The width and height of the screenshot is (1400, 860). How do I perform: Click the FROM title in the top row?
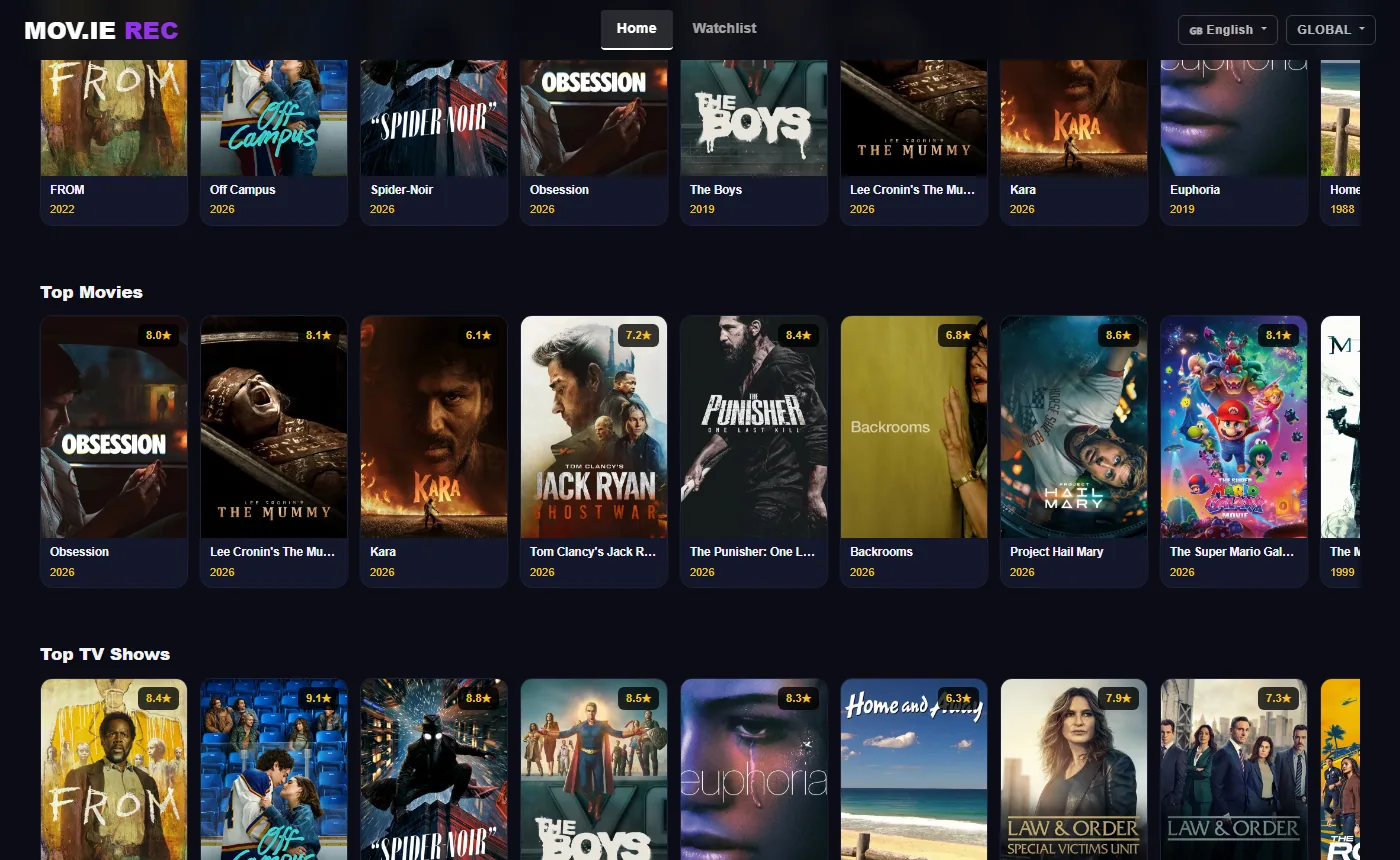[67, 189]
